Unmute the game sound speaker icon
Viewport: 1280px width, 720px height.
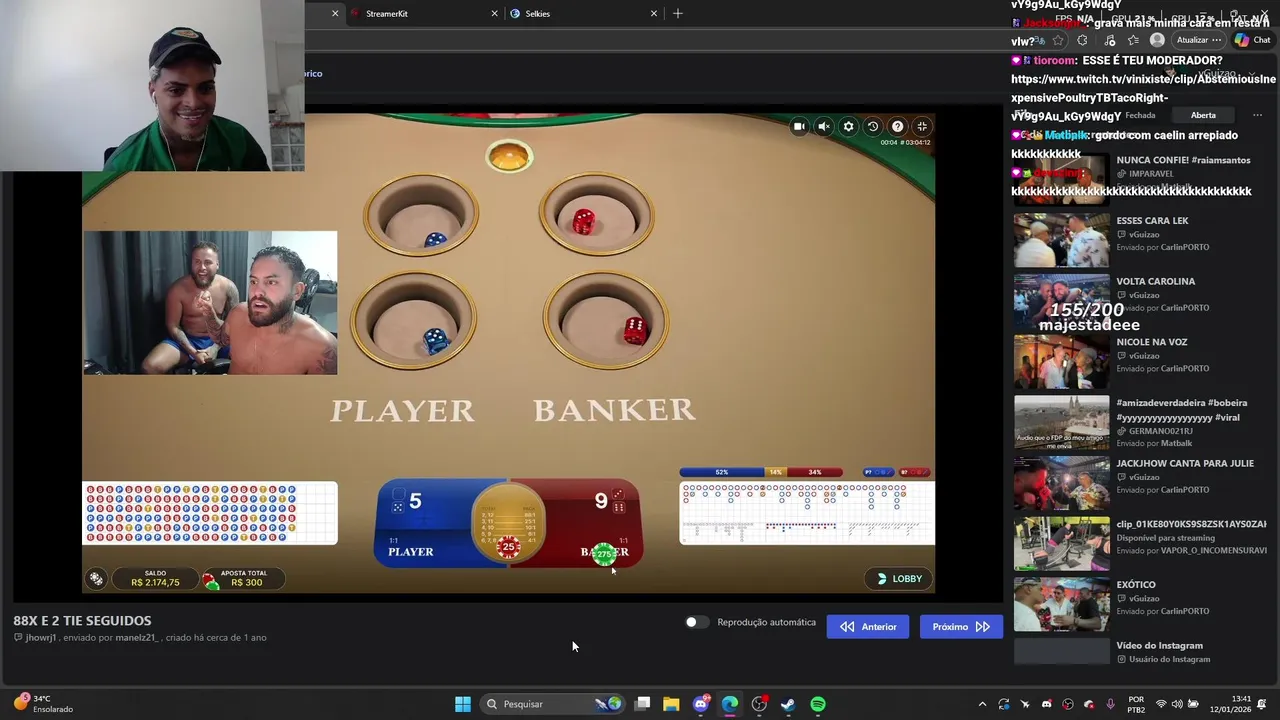[x=824, y=126]
